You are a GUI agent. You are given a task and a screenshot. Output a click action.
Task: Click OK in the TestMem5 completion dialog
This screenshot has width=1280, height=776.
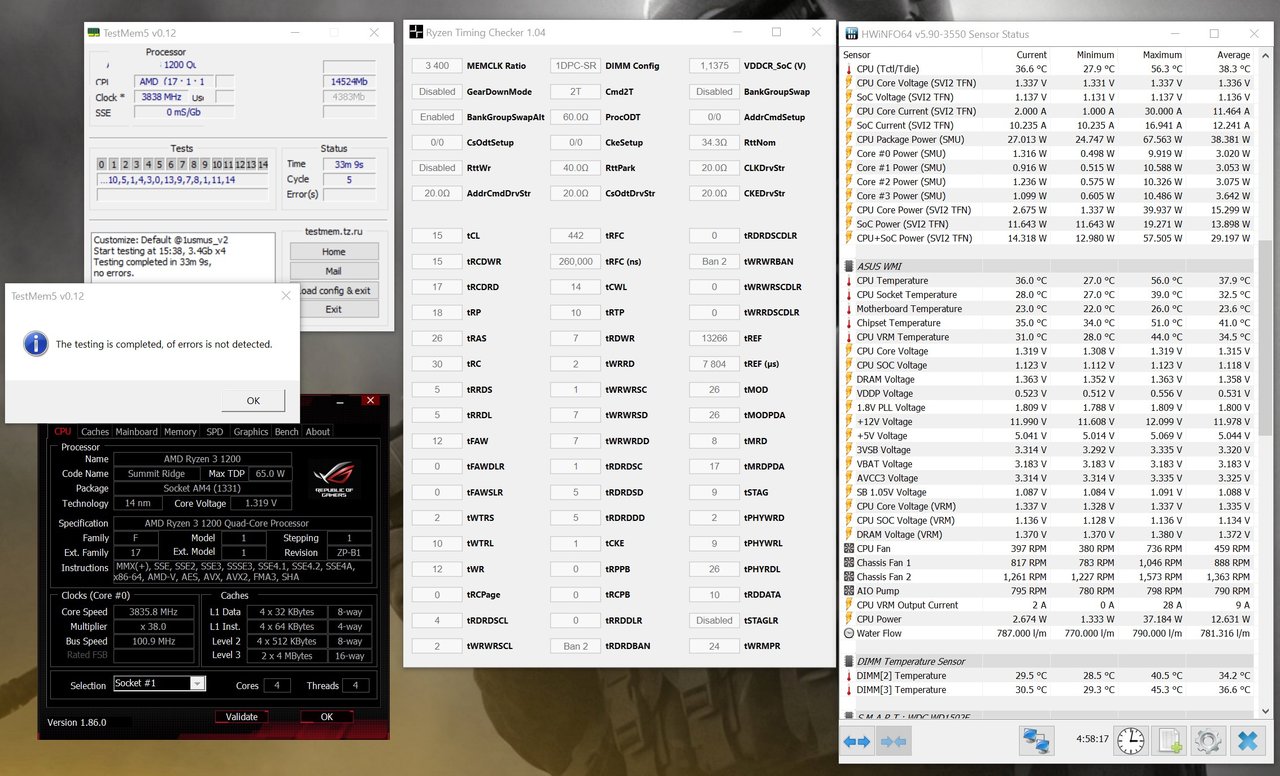(253, 400)
